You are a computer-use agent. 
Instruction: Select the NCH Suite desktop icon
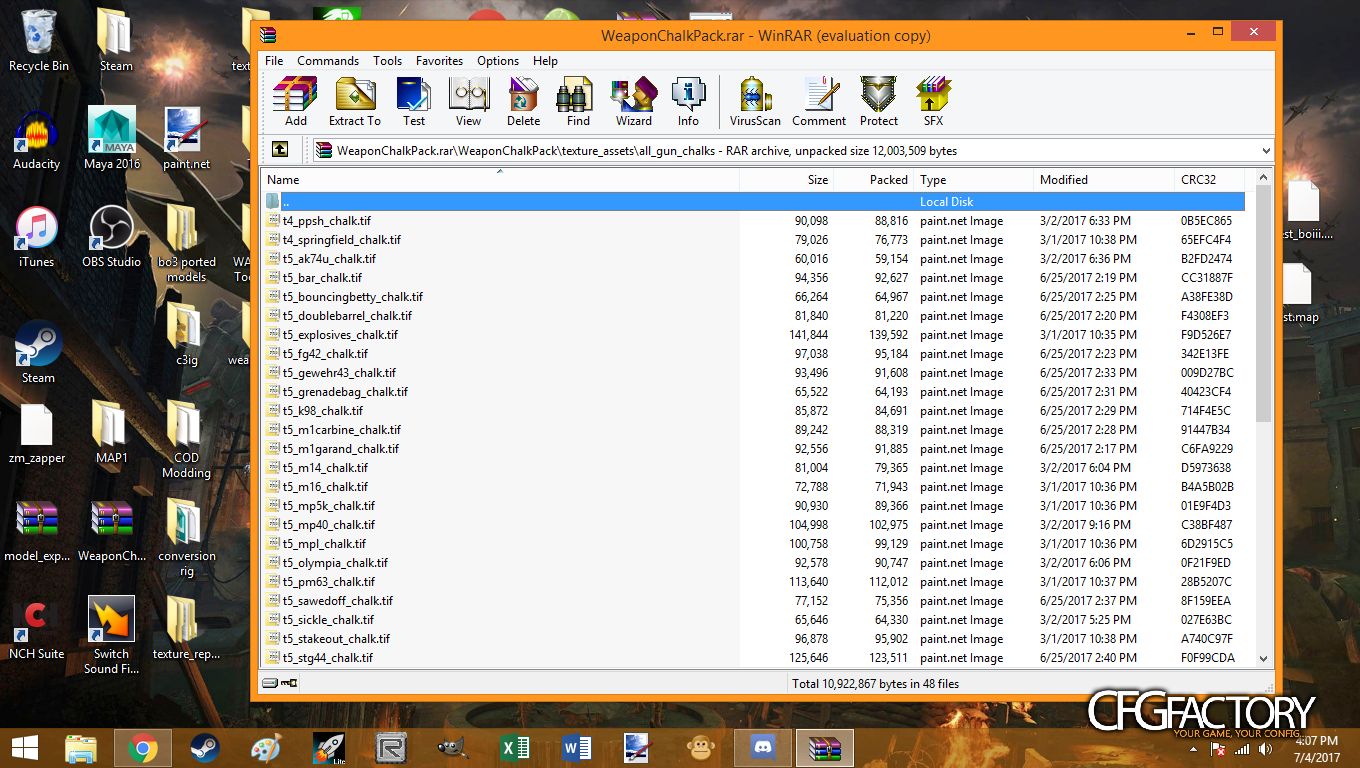click(x=36, y=630)
